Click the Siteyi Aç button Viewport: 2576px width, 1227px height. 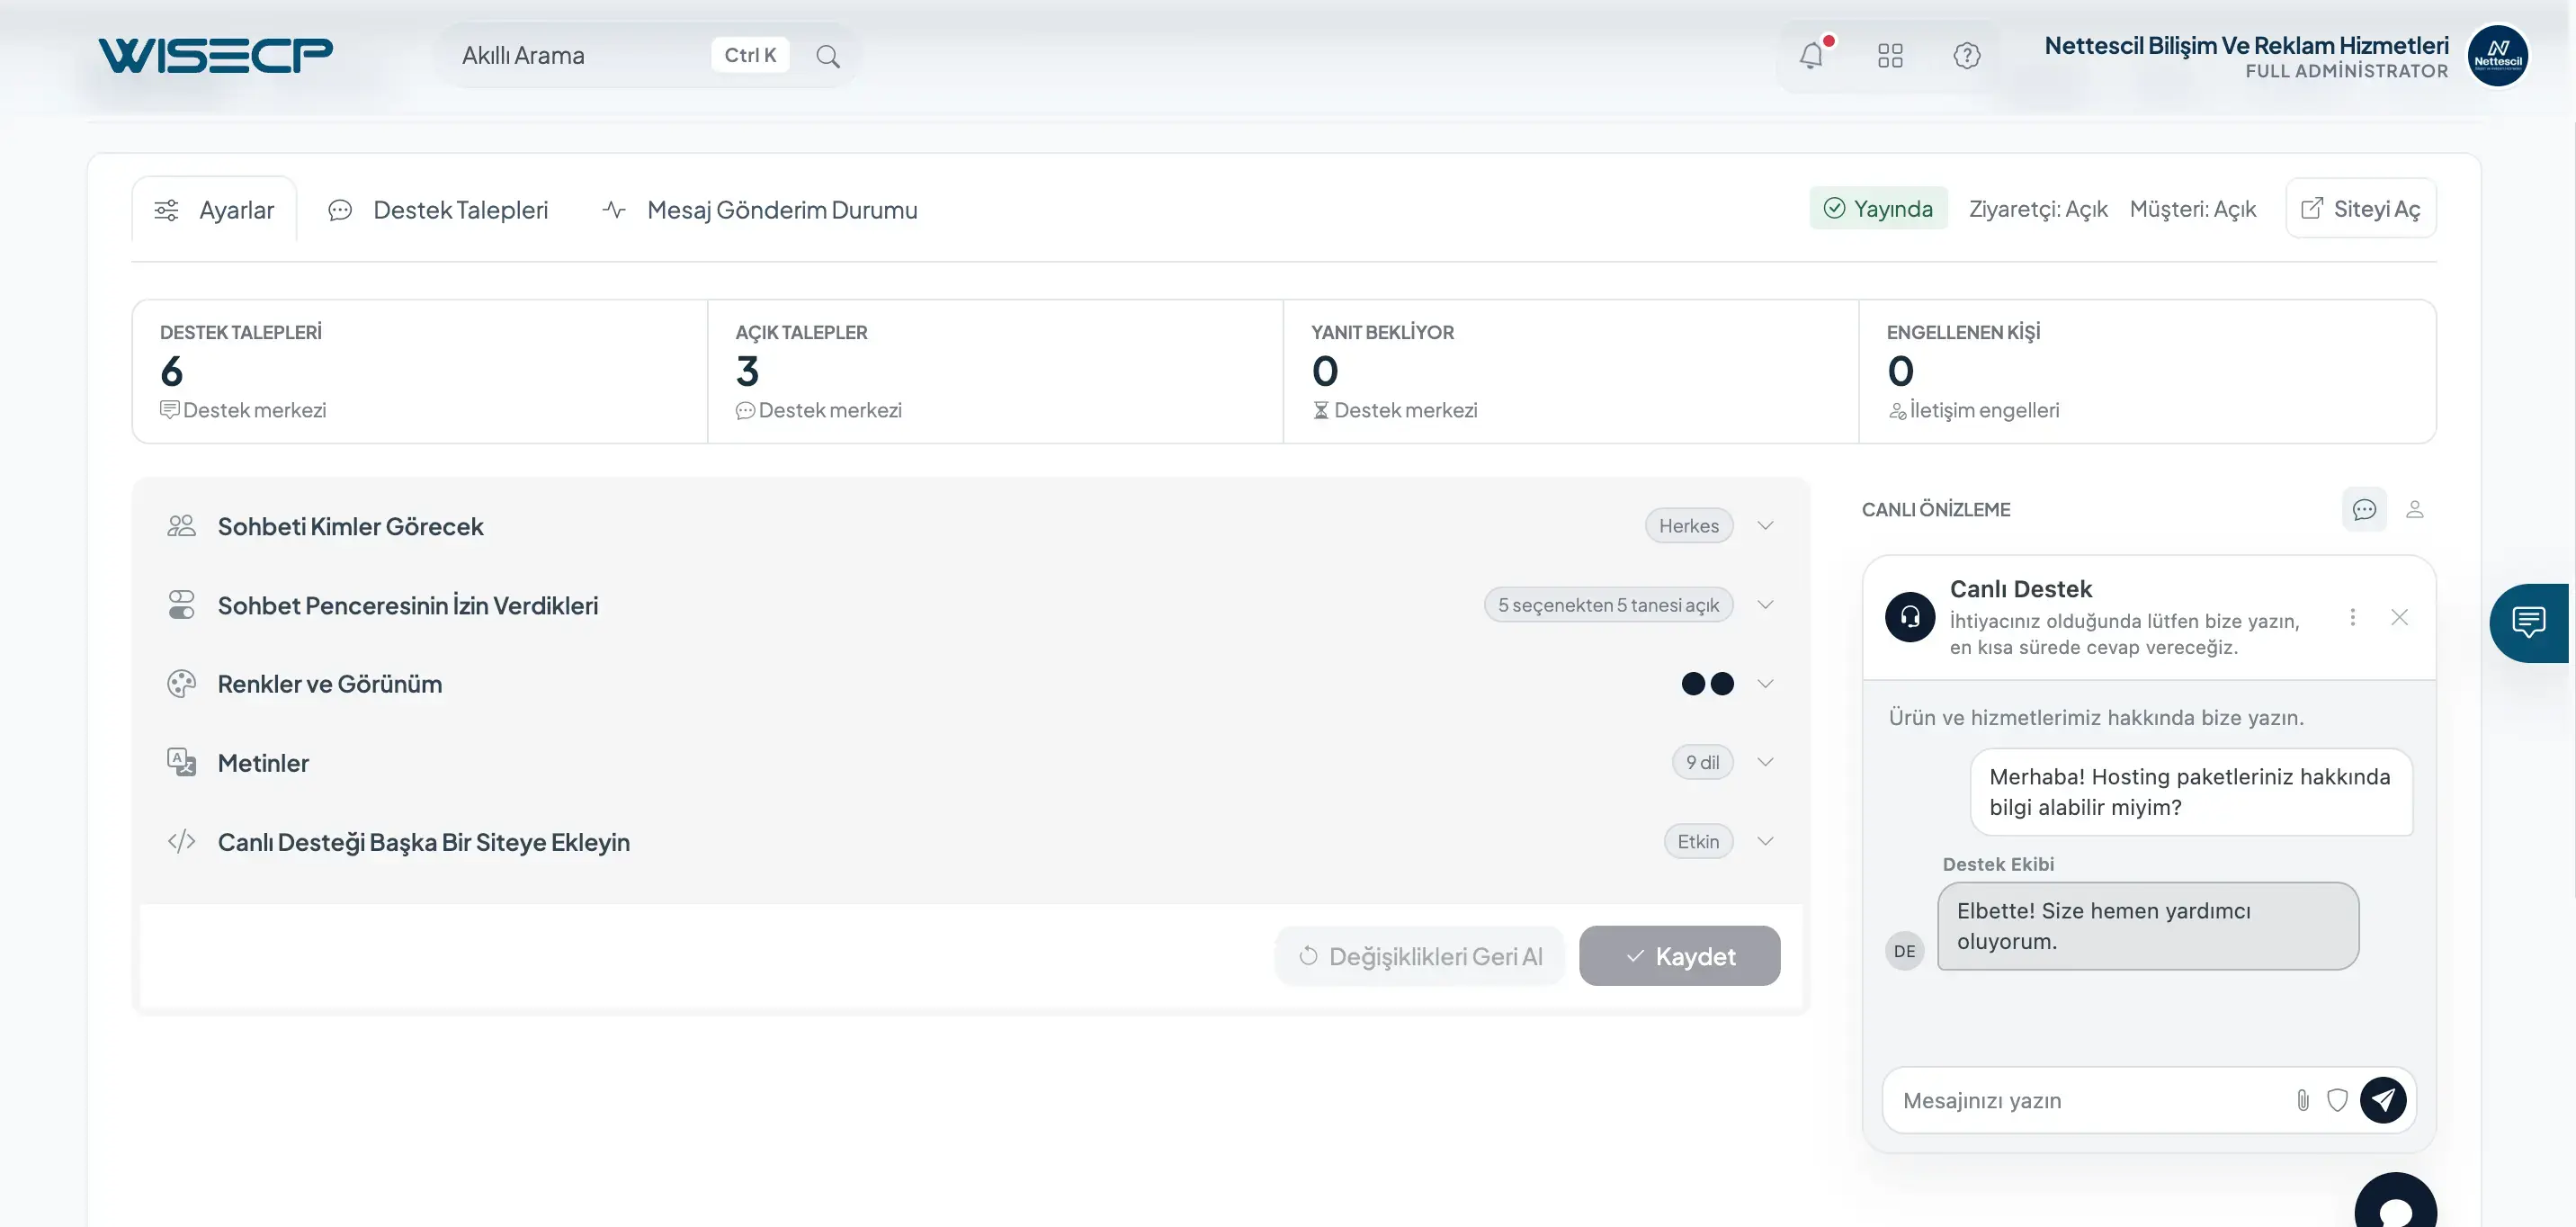[x=2361, y=208]
